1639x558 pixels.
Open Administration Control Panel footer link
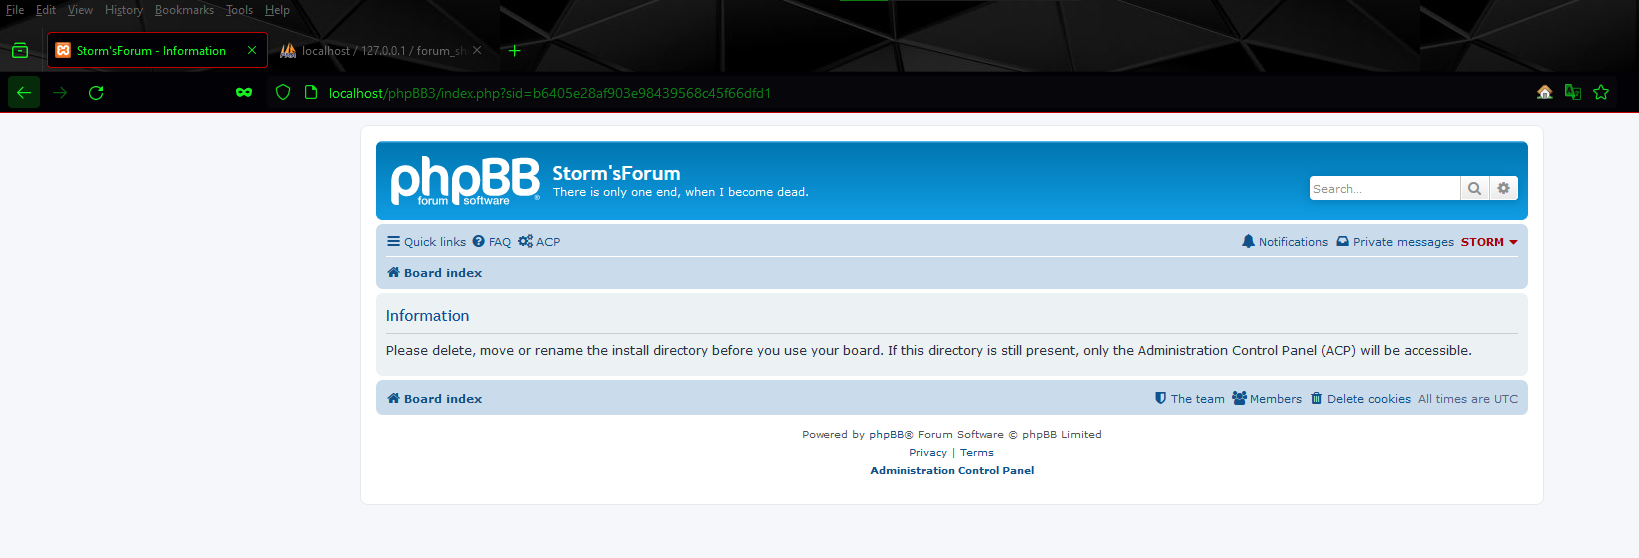pyautogui.click(x=952, y=471)
